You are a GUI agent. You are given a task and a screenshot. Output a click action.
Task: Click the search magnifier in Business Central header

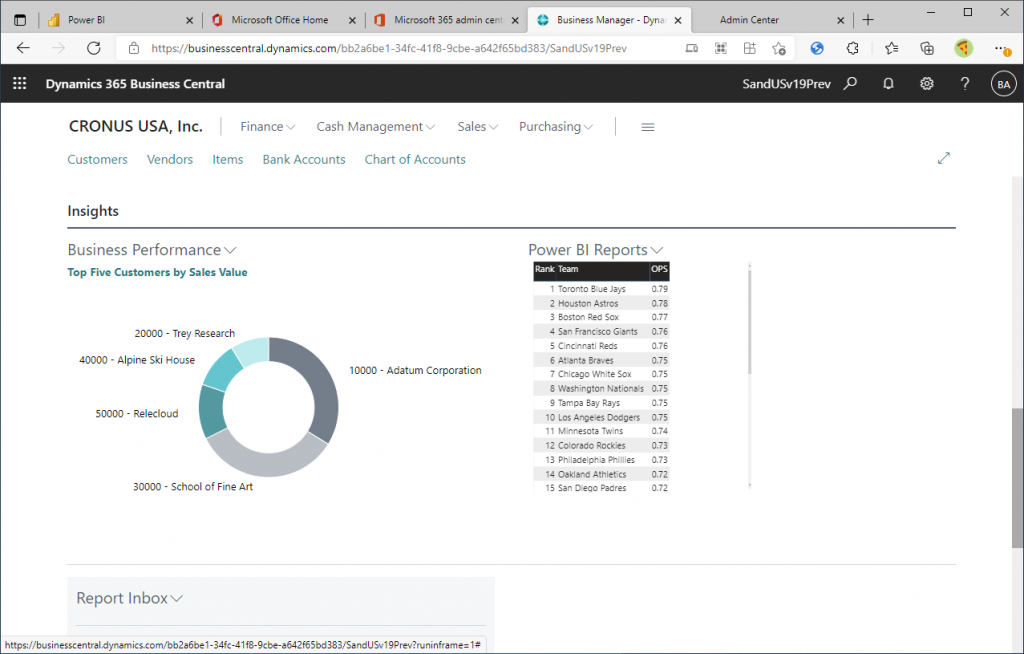point(850,84)
